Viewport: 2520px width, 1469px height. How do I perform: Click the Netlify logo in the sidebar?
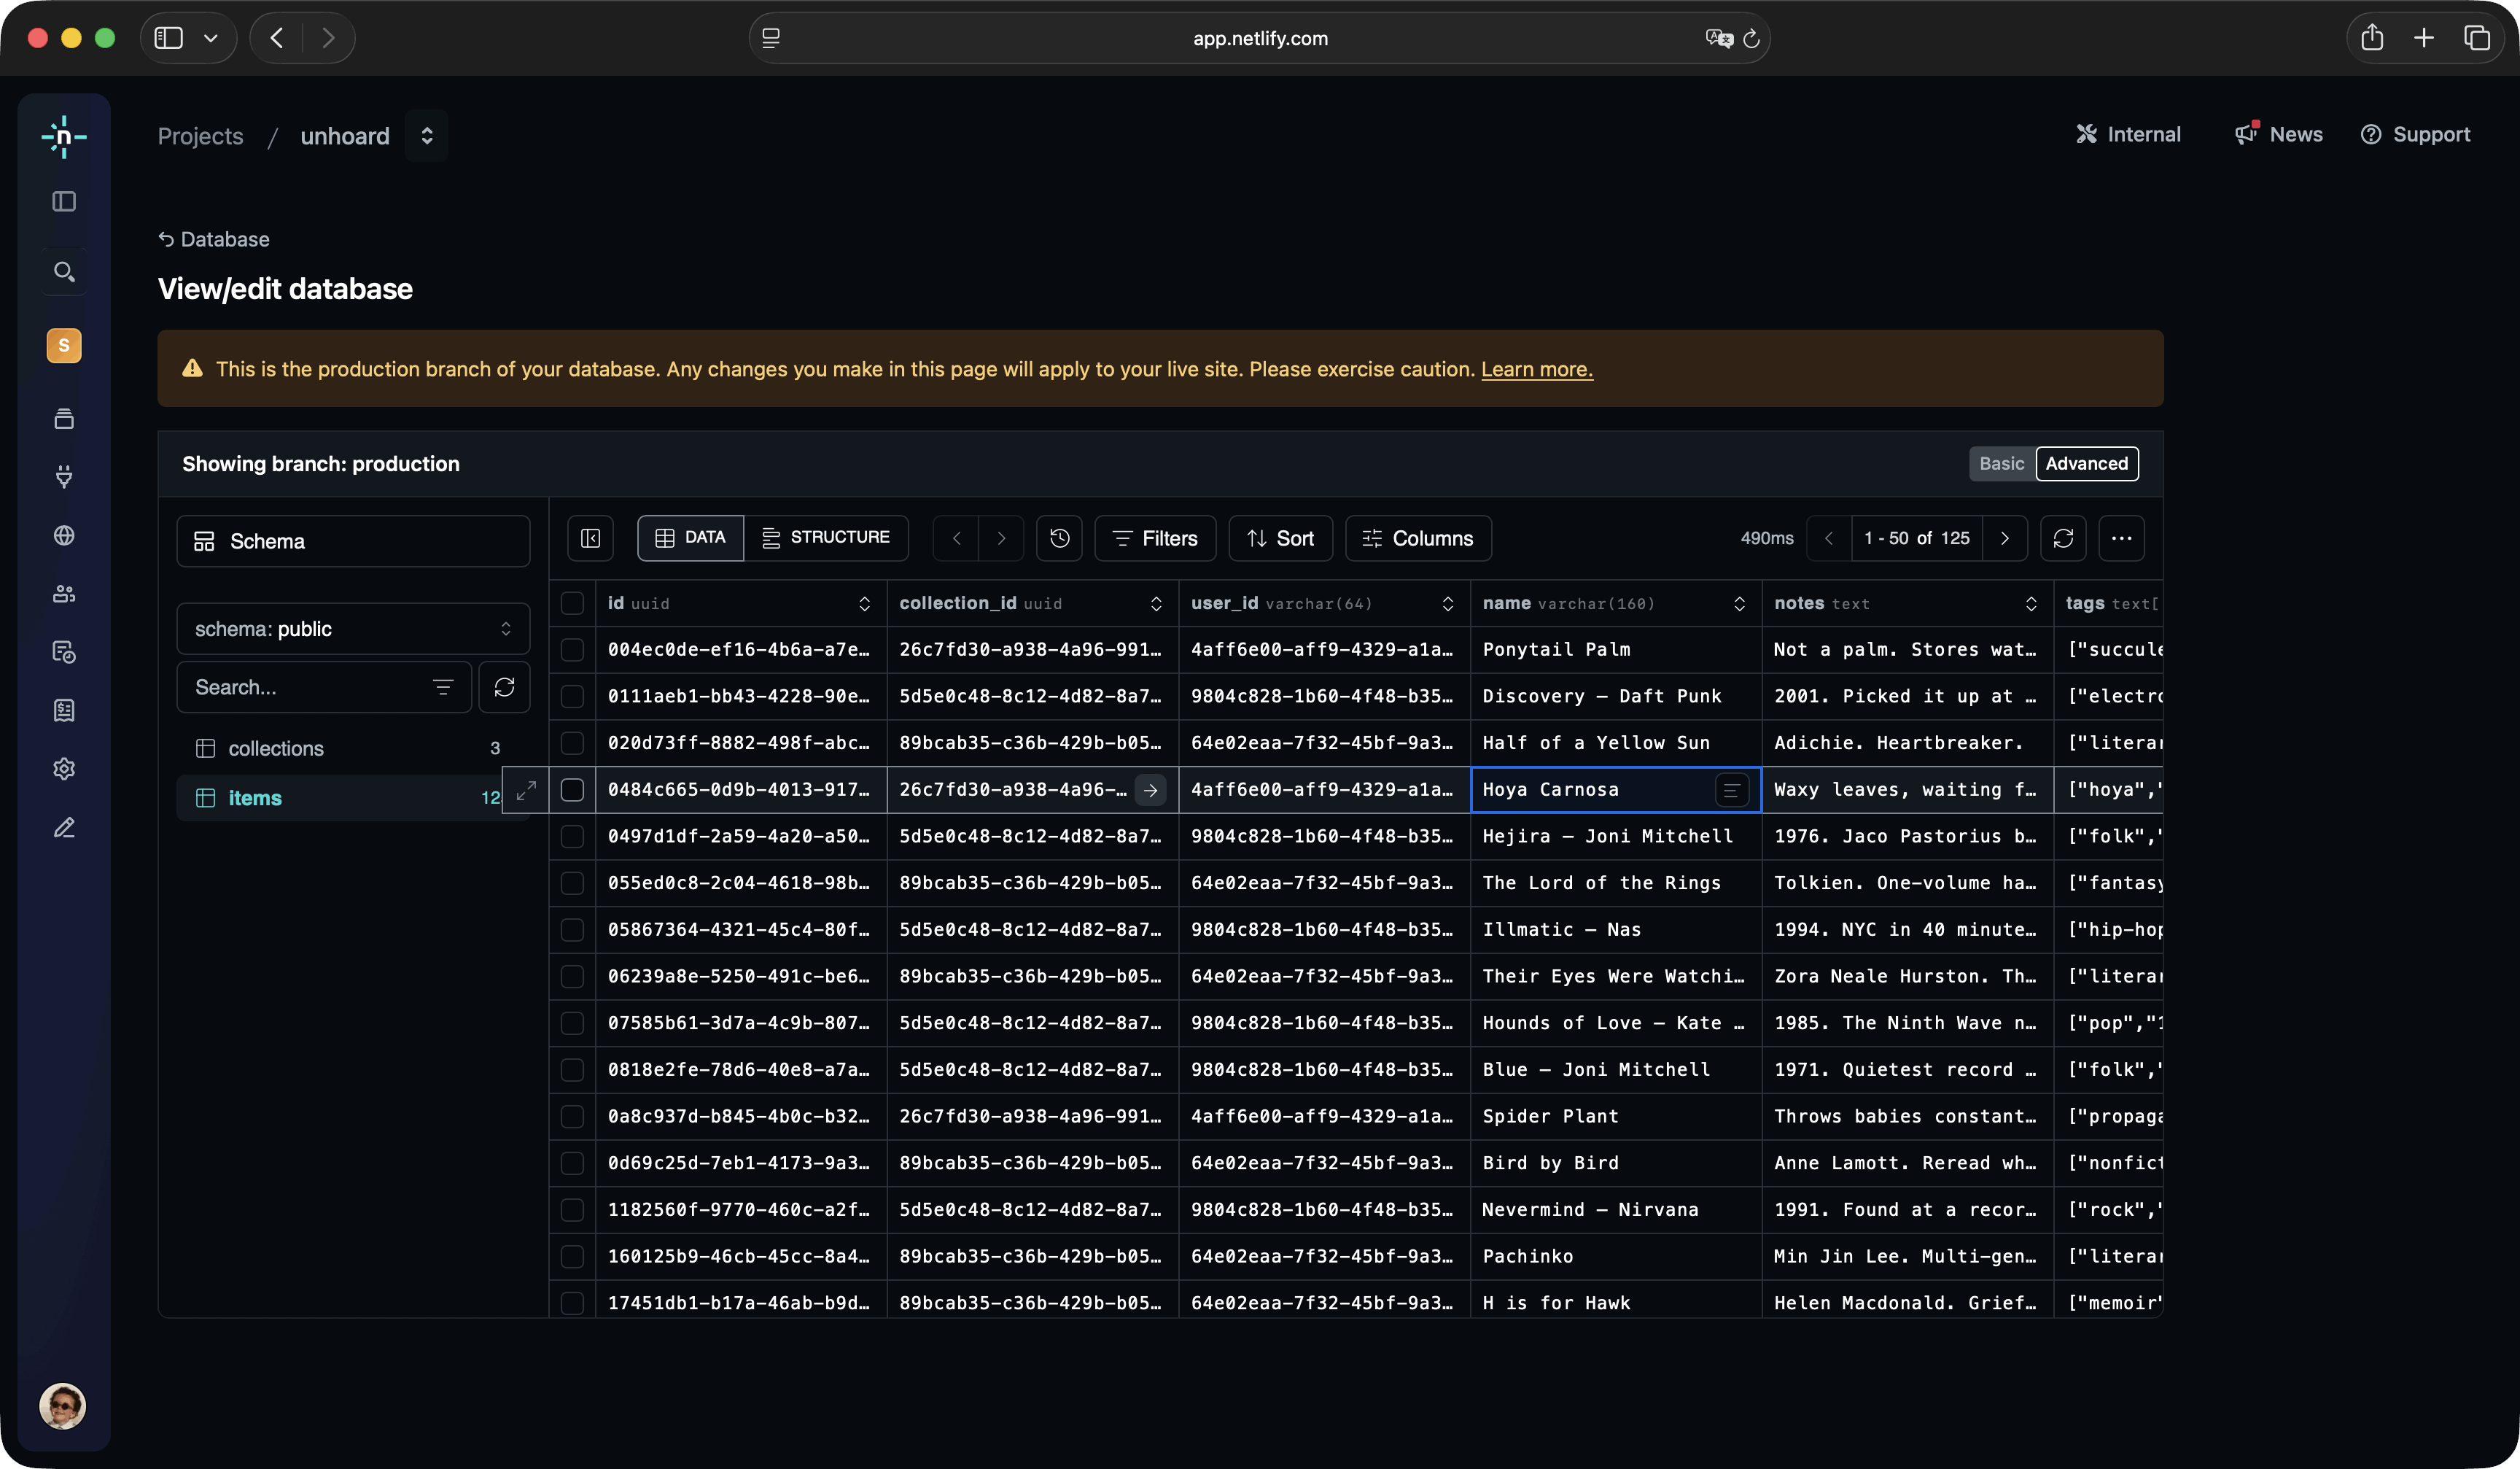coord(64,136)
